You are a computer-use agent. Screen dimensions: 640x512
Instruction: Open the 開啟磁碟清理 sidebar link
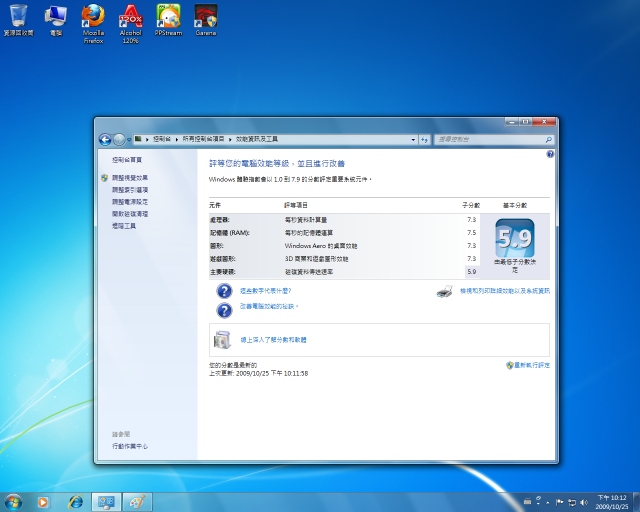130,214
